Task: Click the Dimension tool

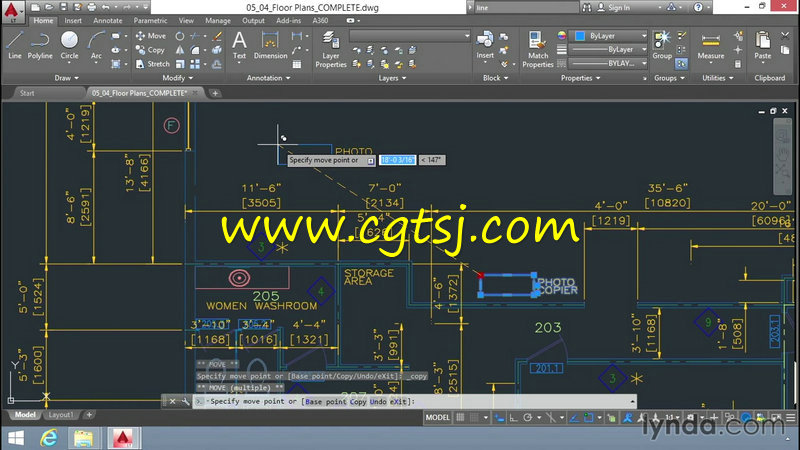Action: pyautogui.click(x=270, y=45)
